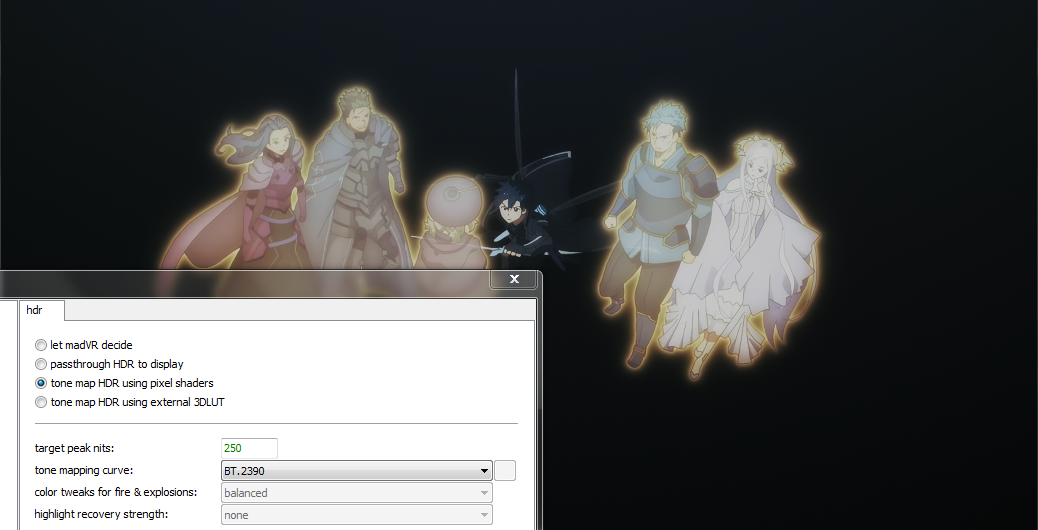Click small button beside tone mapping curve
This screenshot has height=530, width=1038.
coord(505,471)
